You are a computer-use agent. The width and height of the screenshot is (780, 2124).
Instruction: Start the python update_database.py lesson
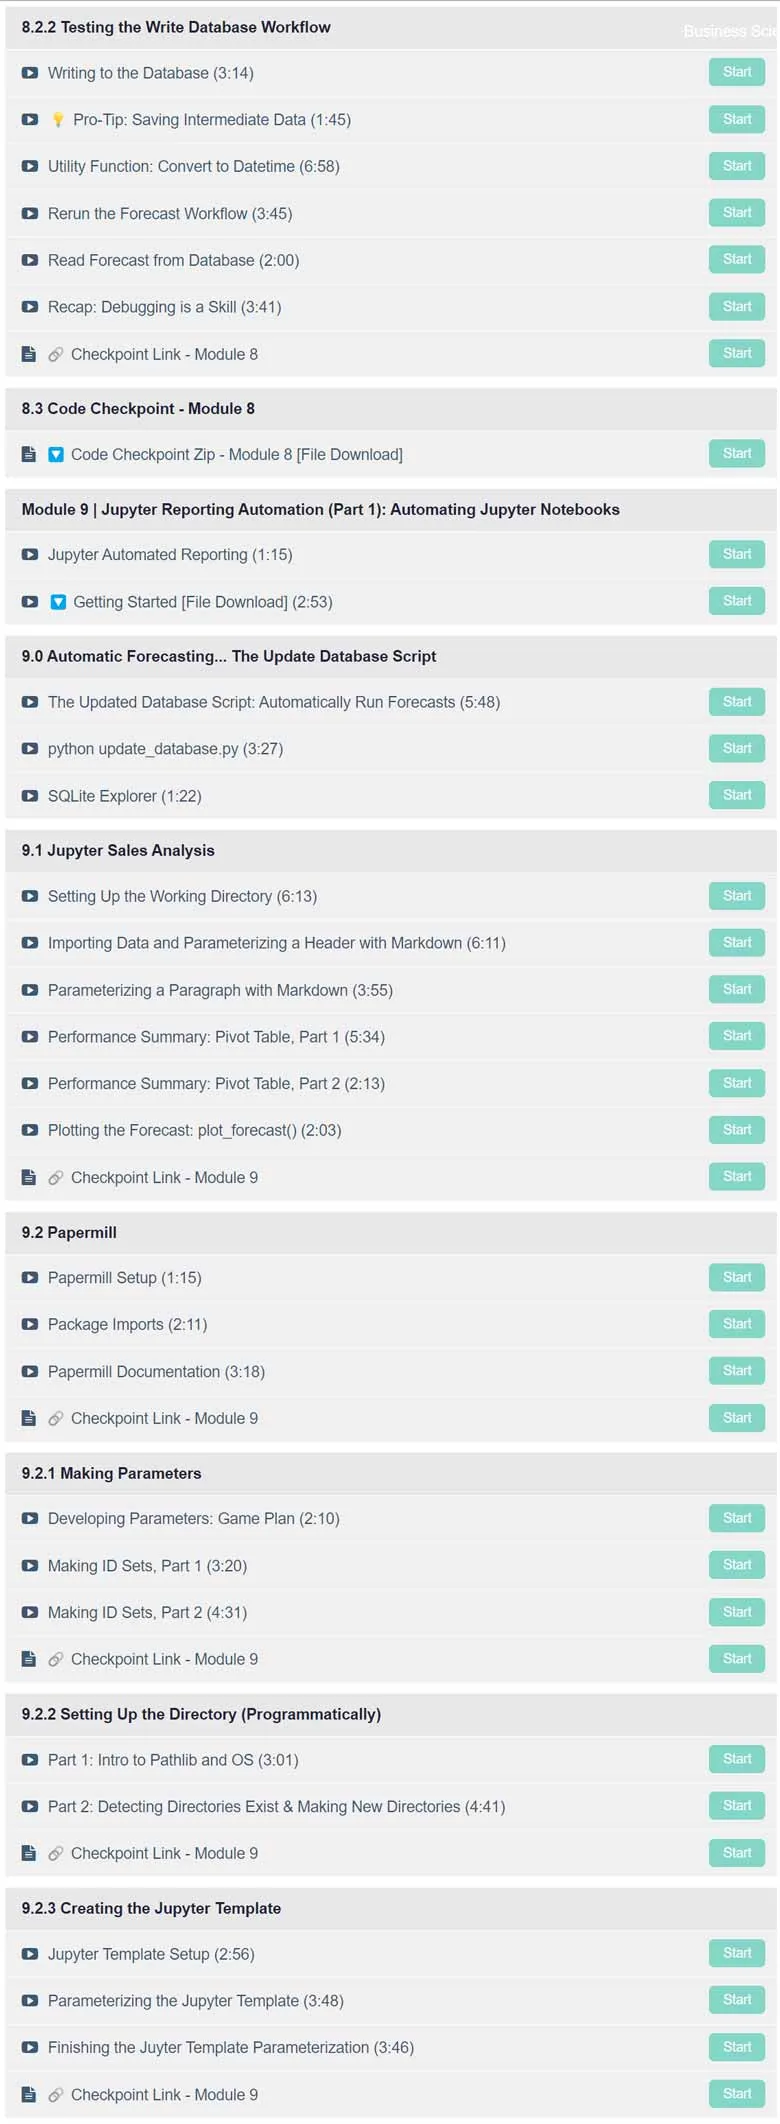737,748
